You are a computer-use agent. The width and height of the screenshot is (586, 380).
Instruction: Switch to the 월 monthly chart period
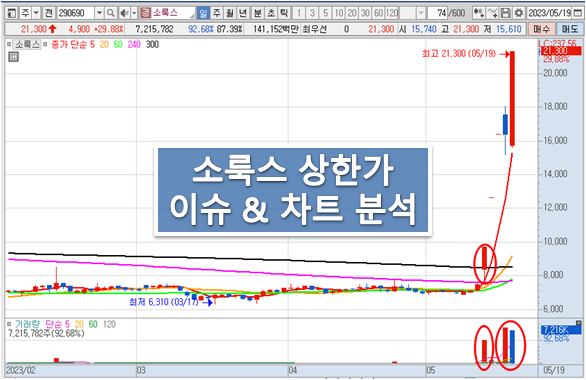point(230,13)
